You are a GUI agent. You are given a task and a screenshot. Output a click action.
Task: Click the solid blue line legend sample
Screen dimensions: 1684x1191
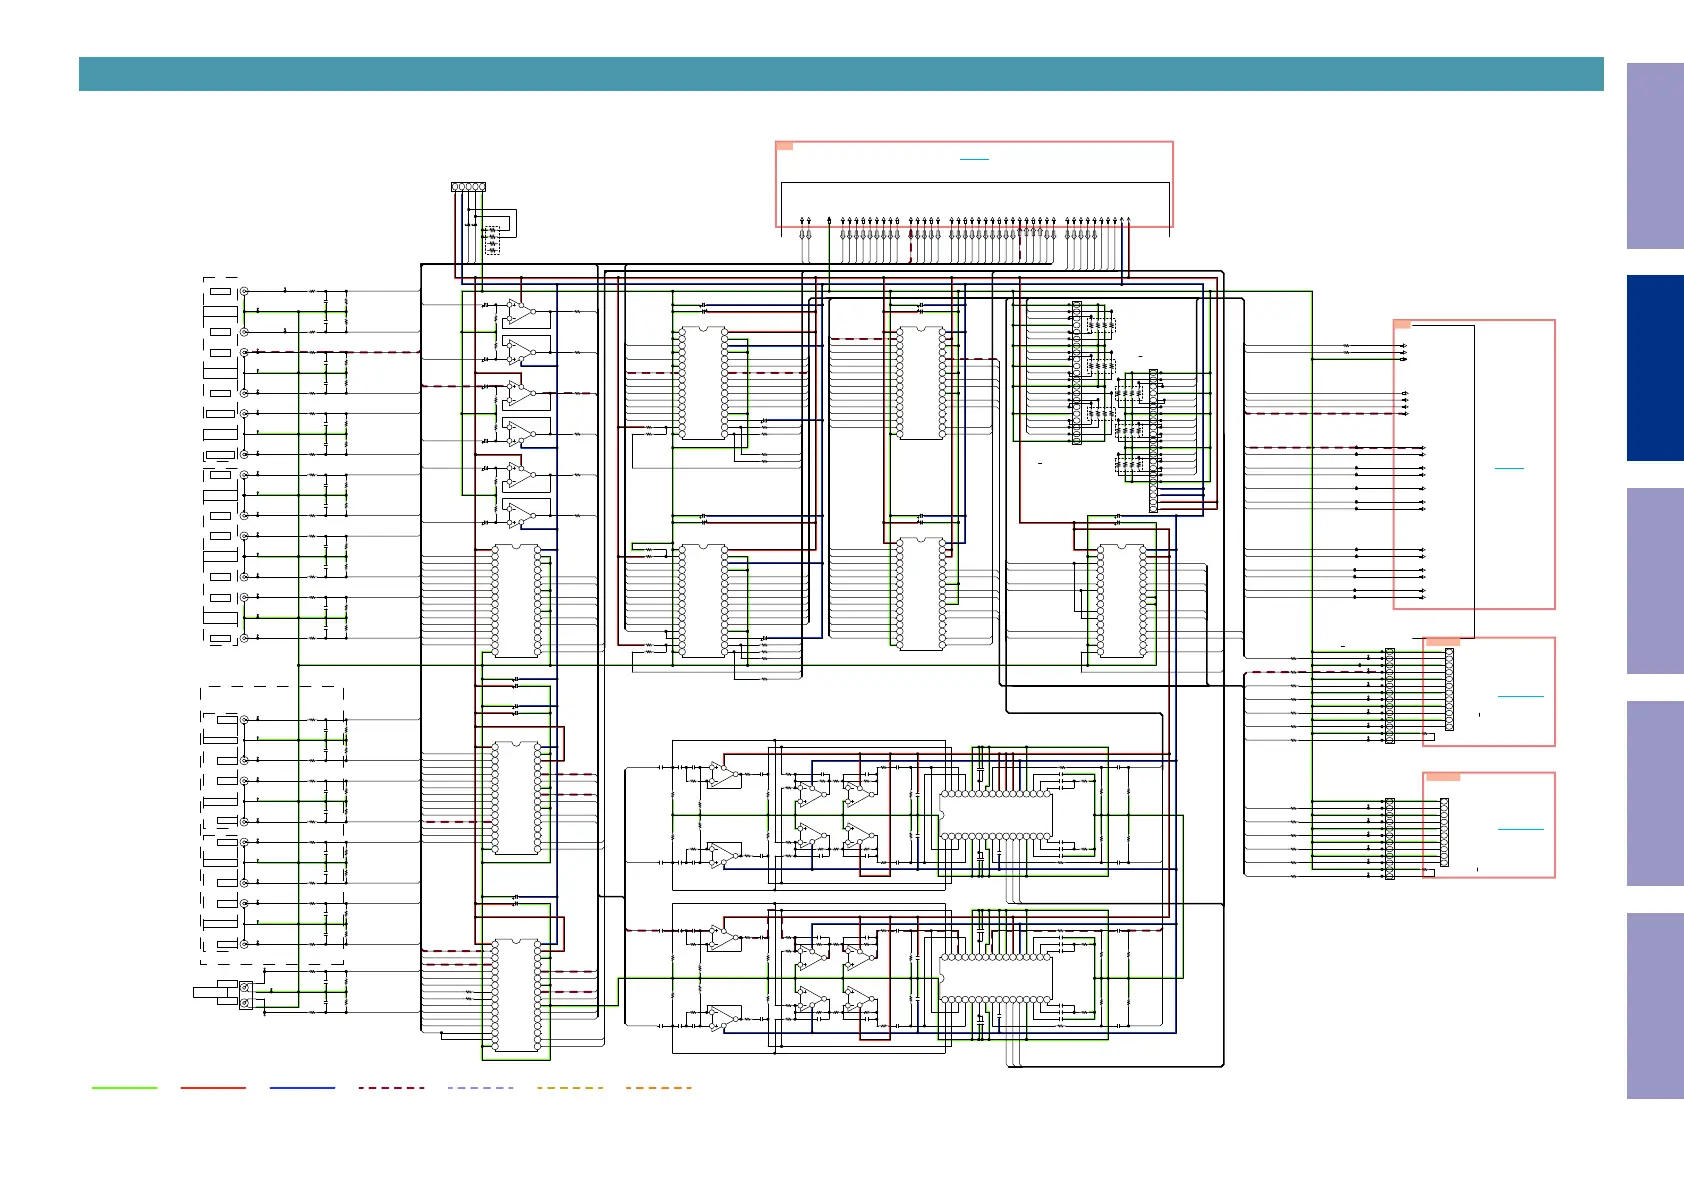pyautogui.click(x=302, y=1088)
